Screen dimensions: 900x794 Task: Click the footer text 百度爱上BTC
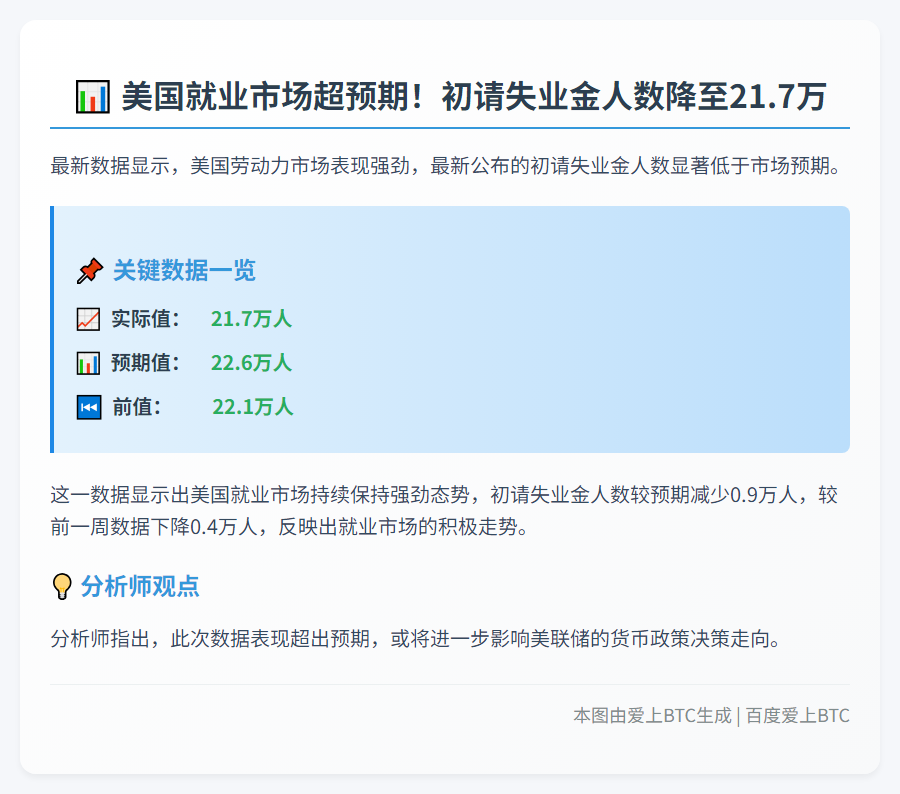[797, 716]
